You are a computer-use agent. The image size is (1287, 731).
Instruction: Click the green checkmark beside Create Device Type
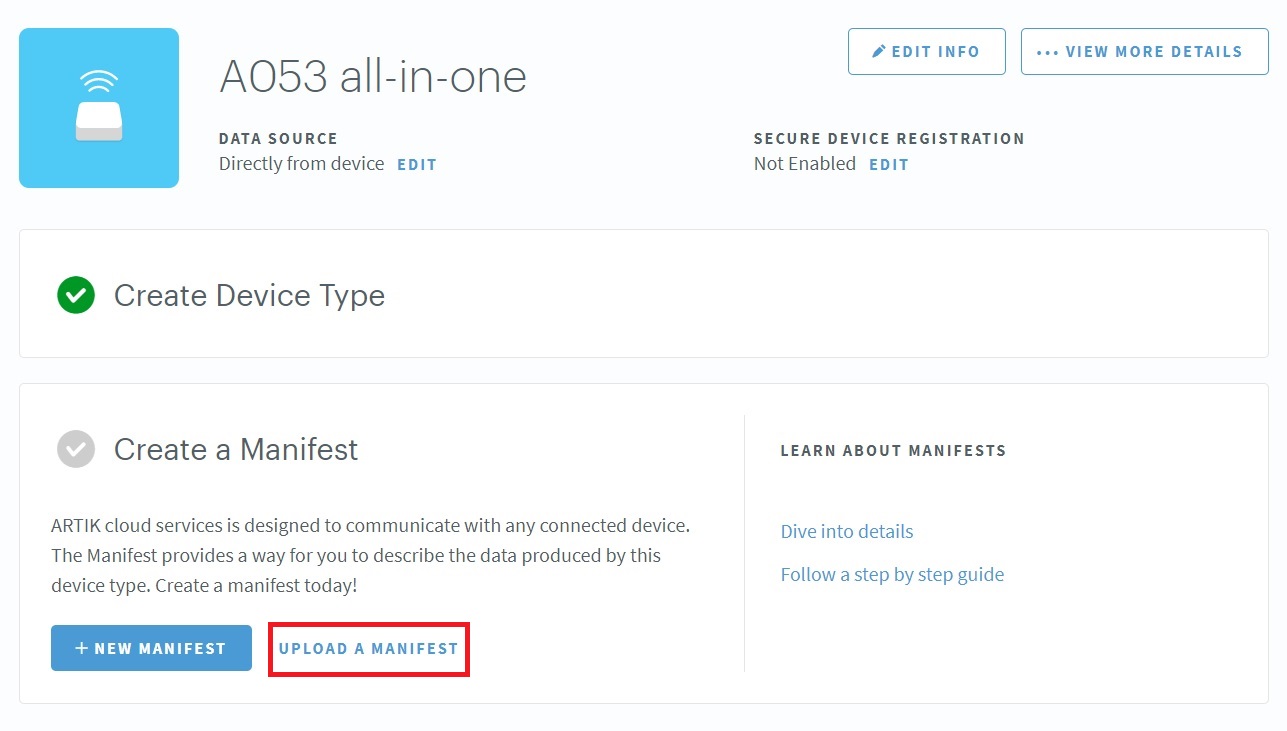click(x=76, y=295)
